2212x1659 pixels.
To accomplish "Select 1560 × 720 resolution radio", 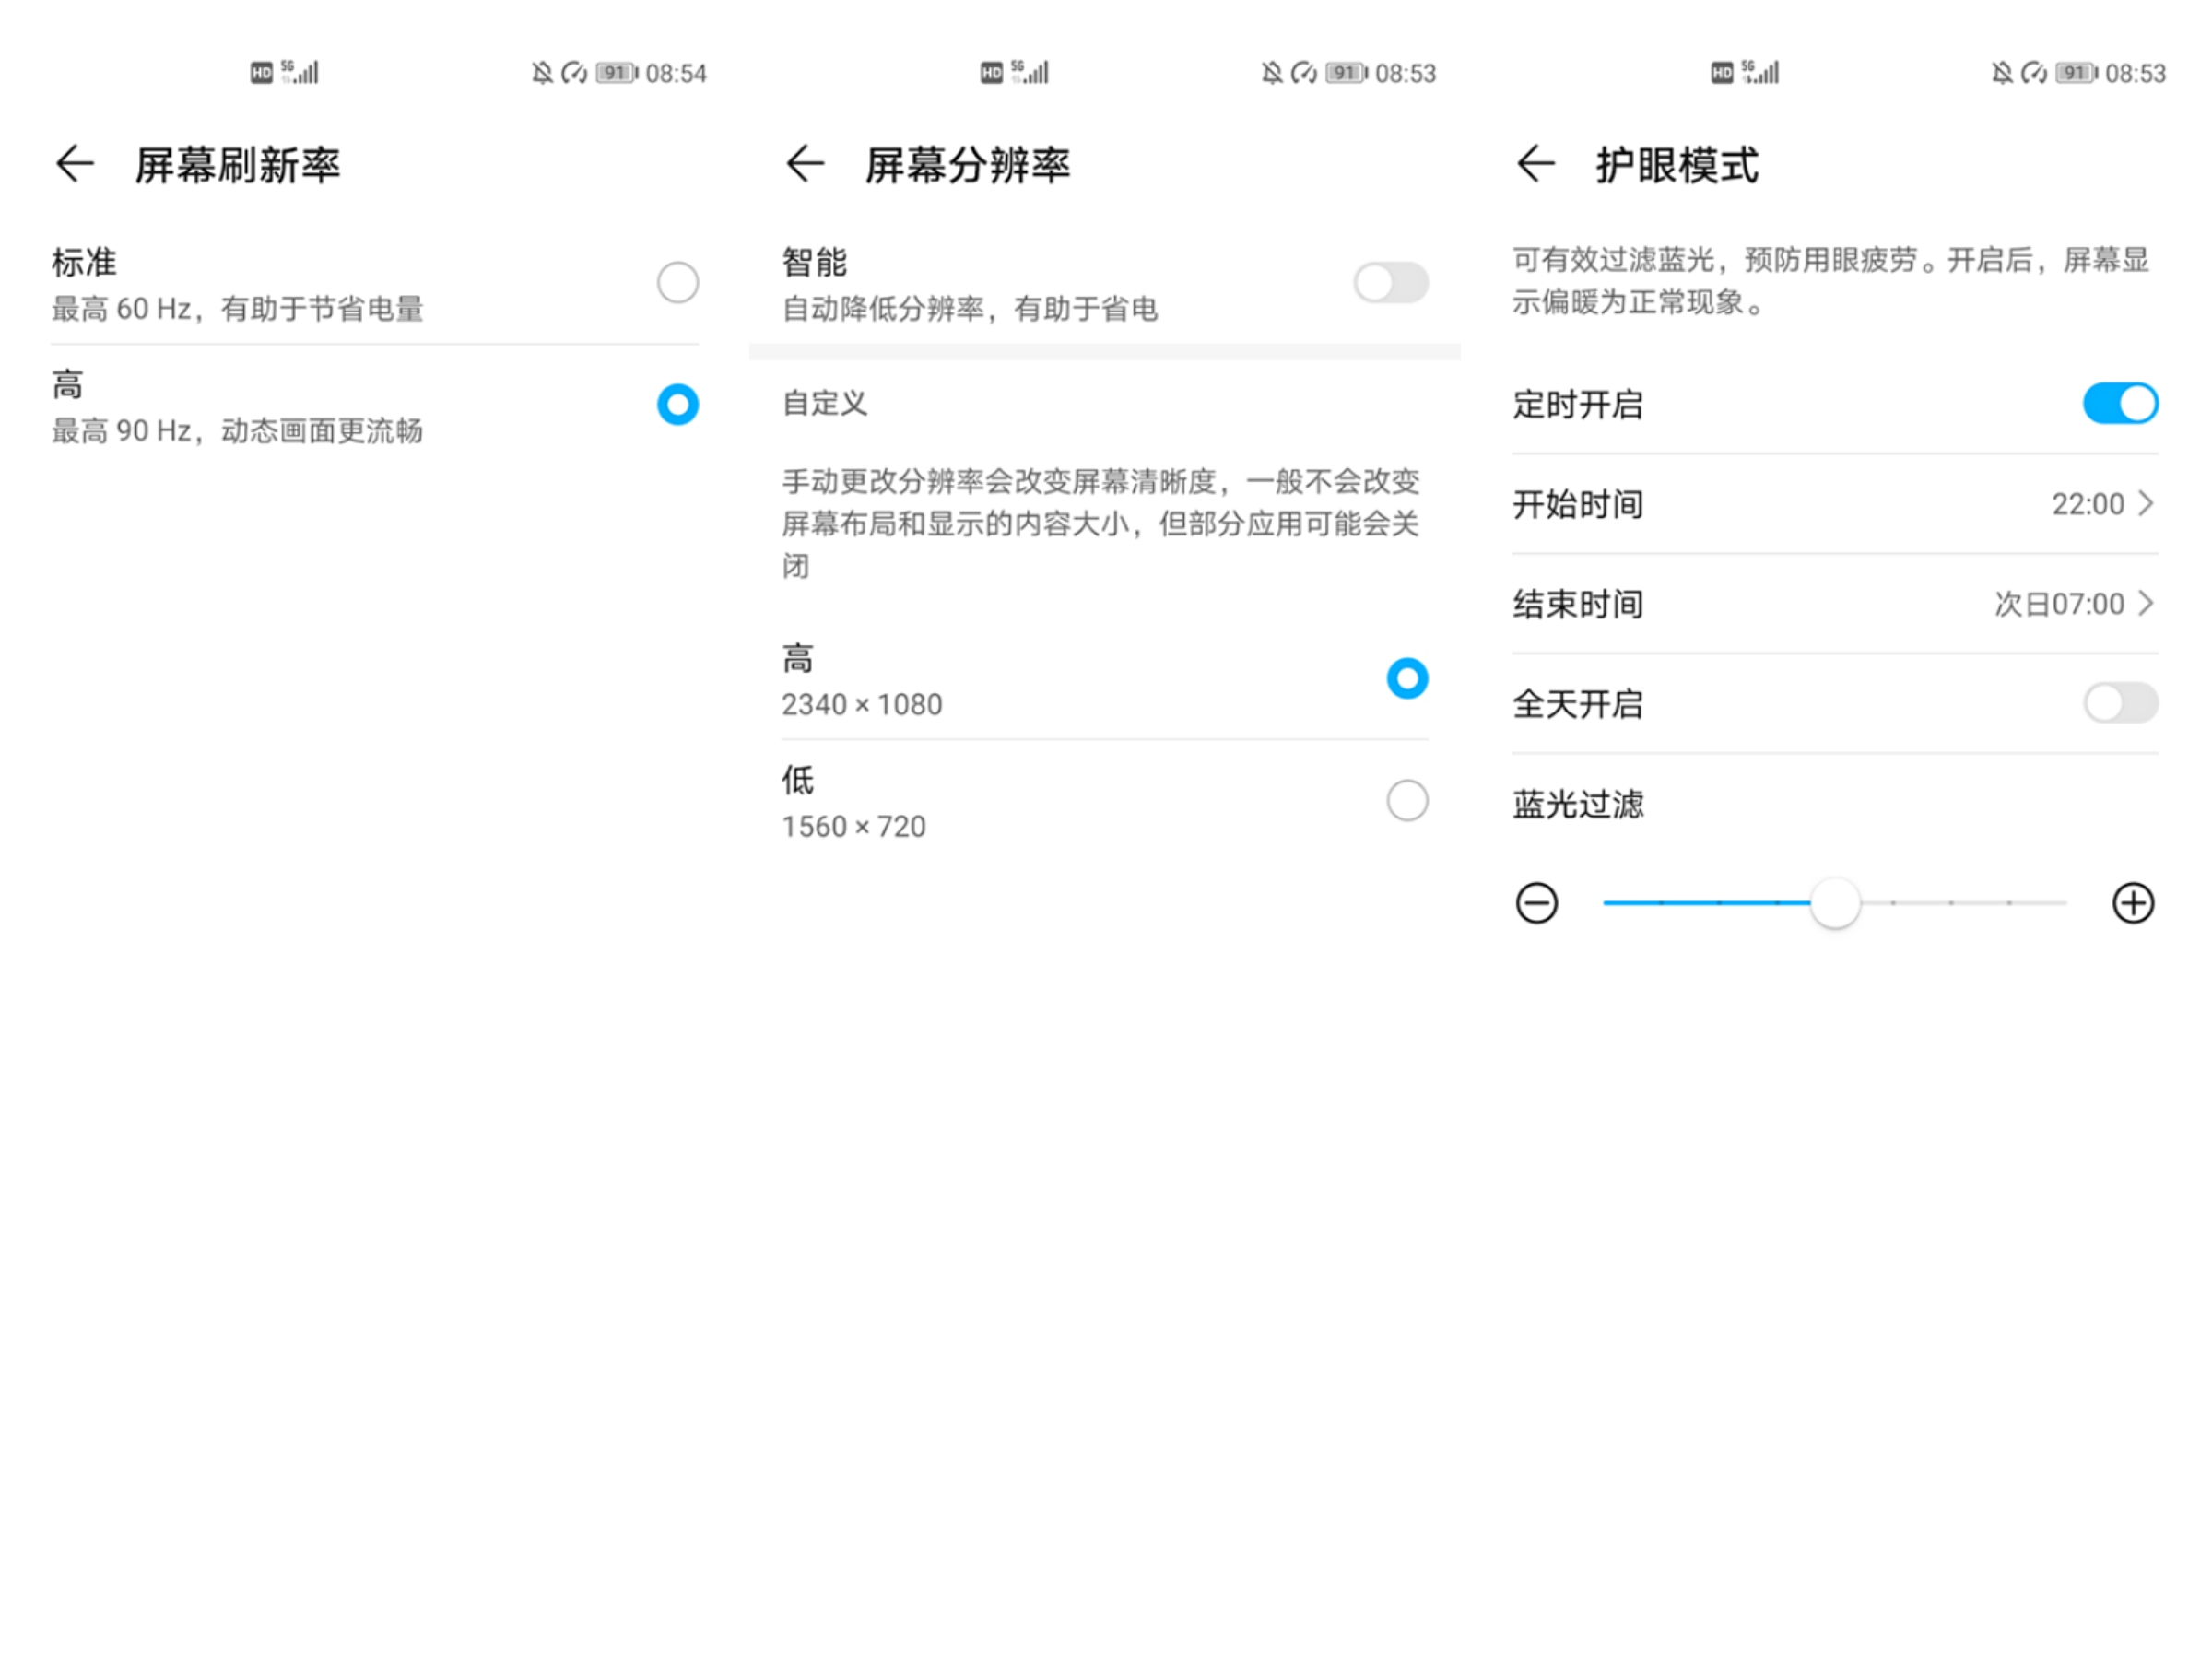I will pos(1407,801).
